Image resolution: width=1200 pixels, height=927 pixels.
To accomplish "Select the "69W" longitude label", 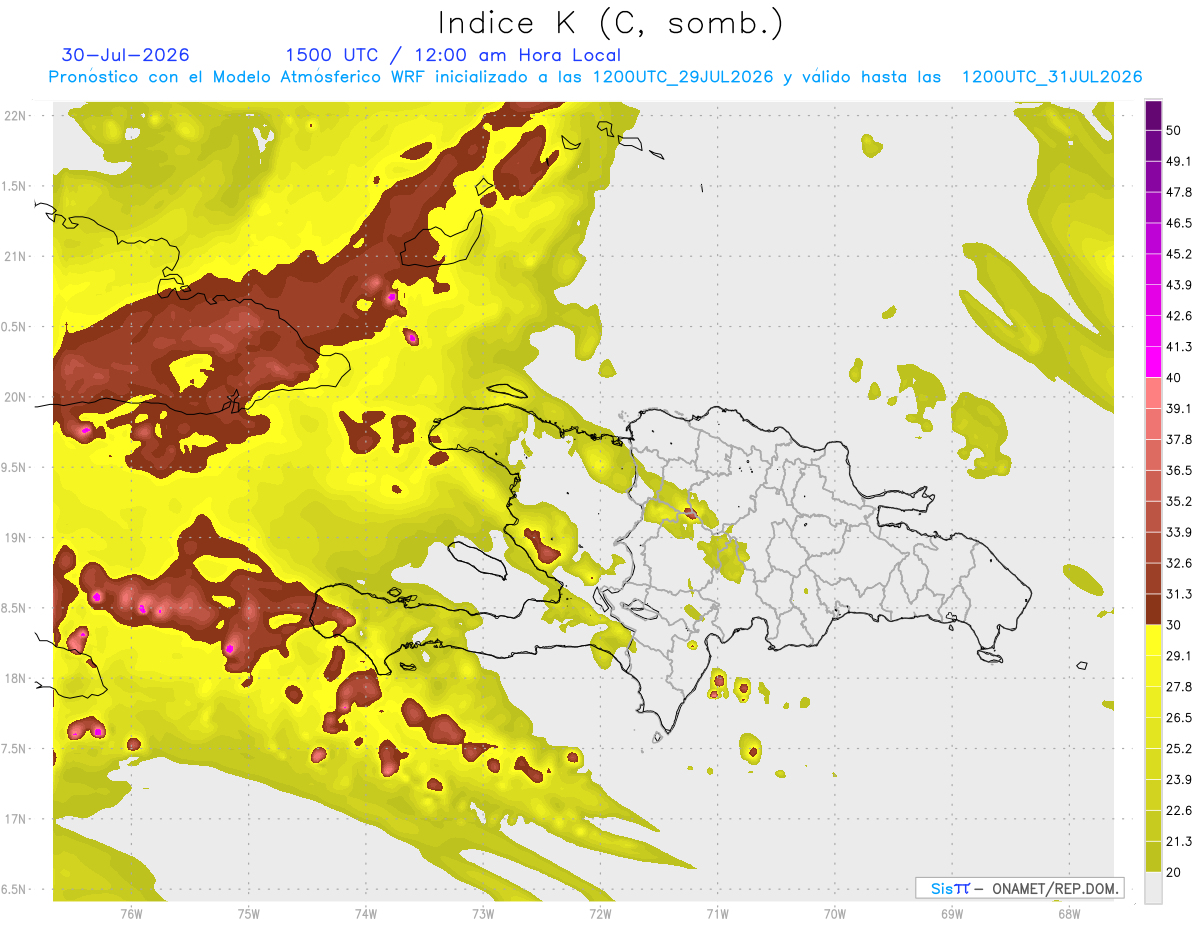I will click(952, 912).
